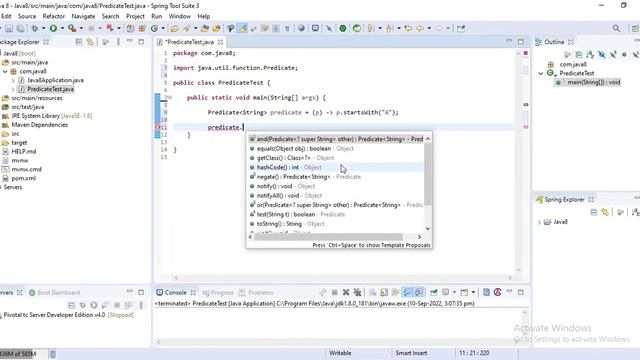Open the Project menu
640x360 pixels.
click(135, 16)
